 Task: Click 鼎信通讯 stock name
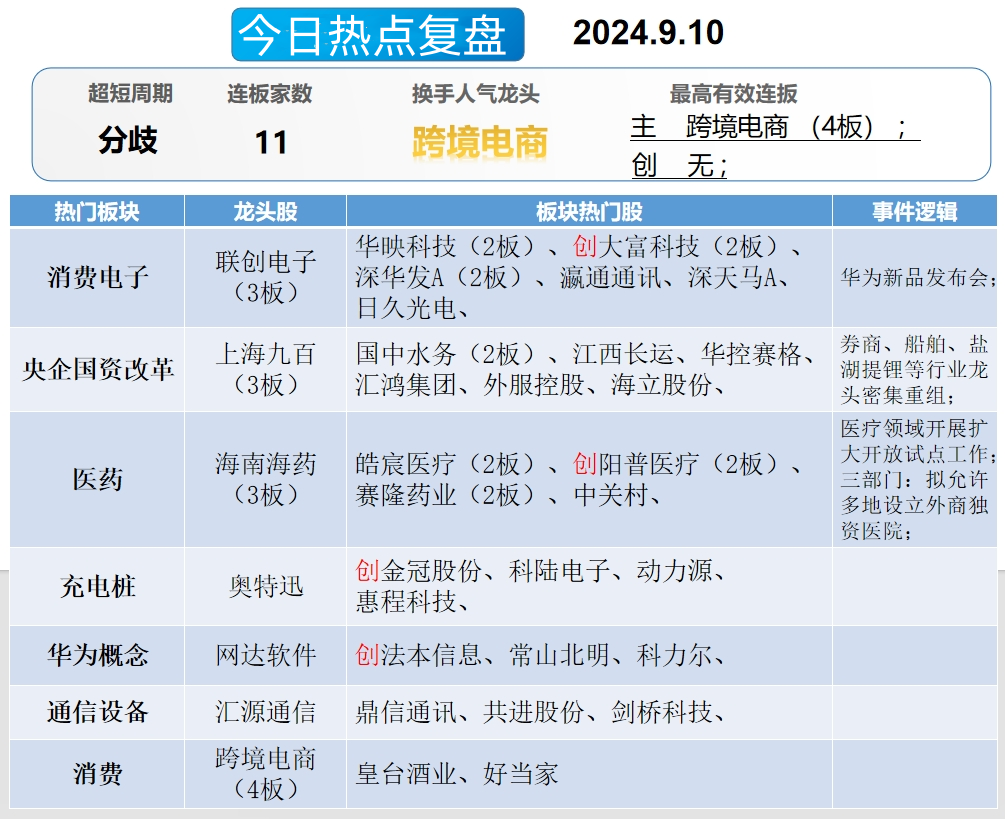406,712
